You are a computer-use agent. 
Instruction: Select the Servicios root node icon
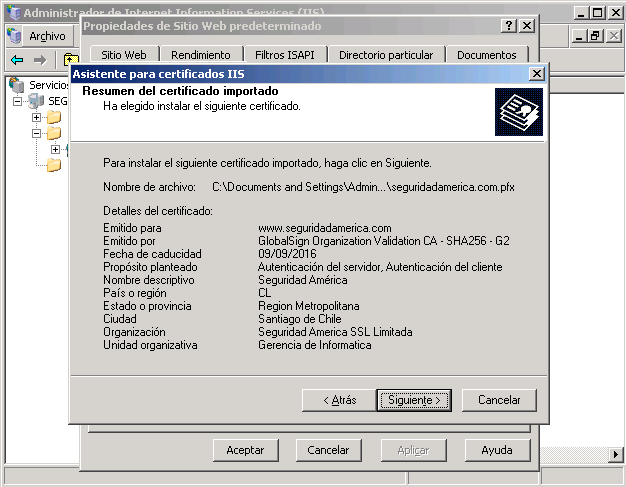click(17, 86)
